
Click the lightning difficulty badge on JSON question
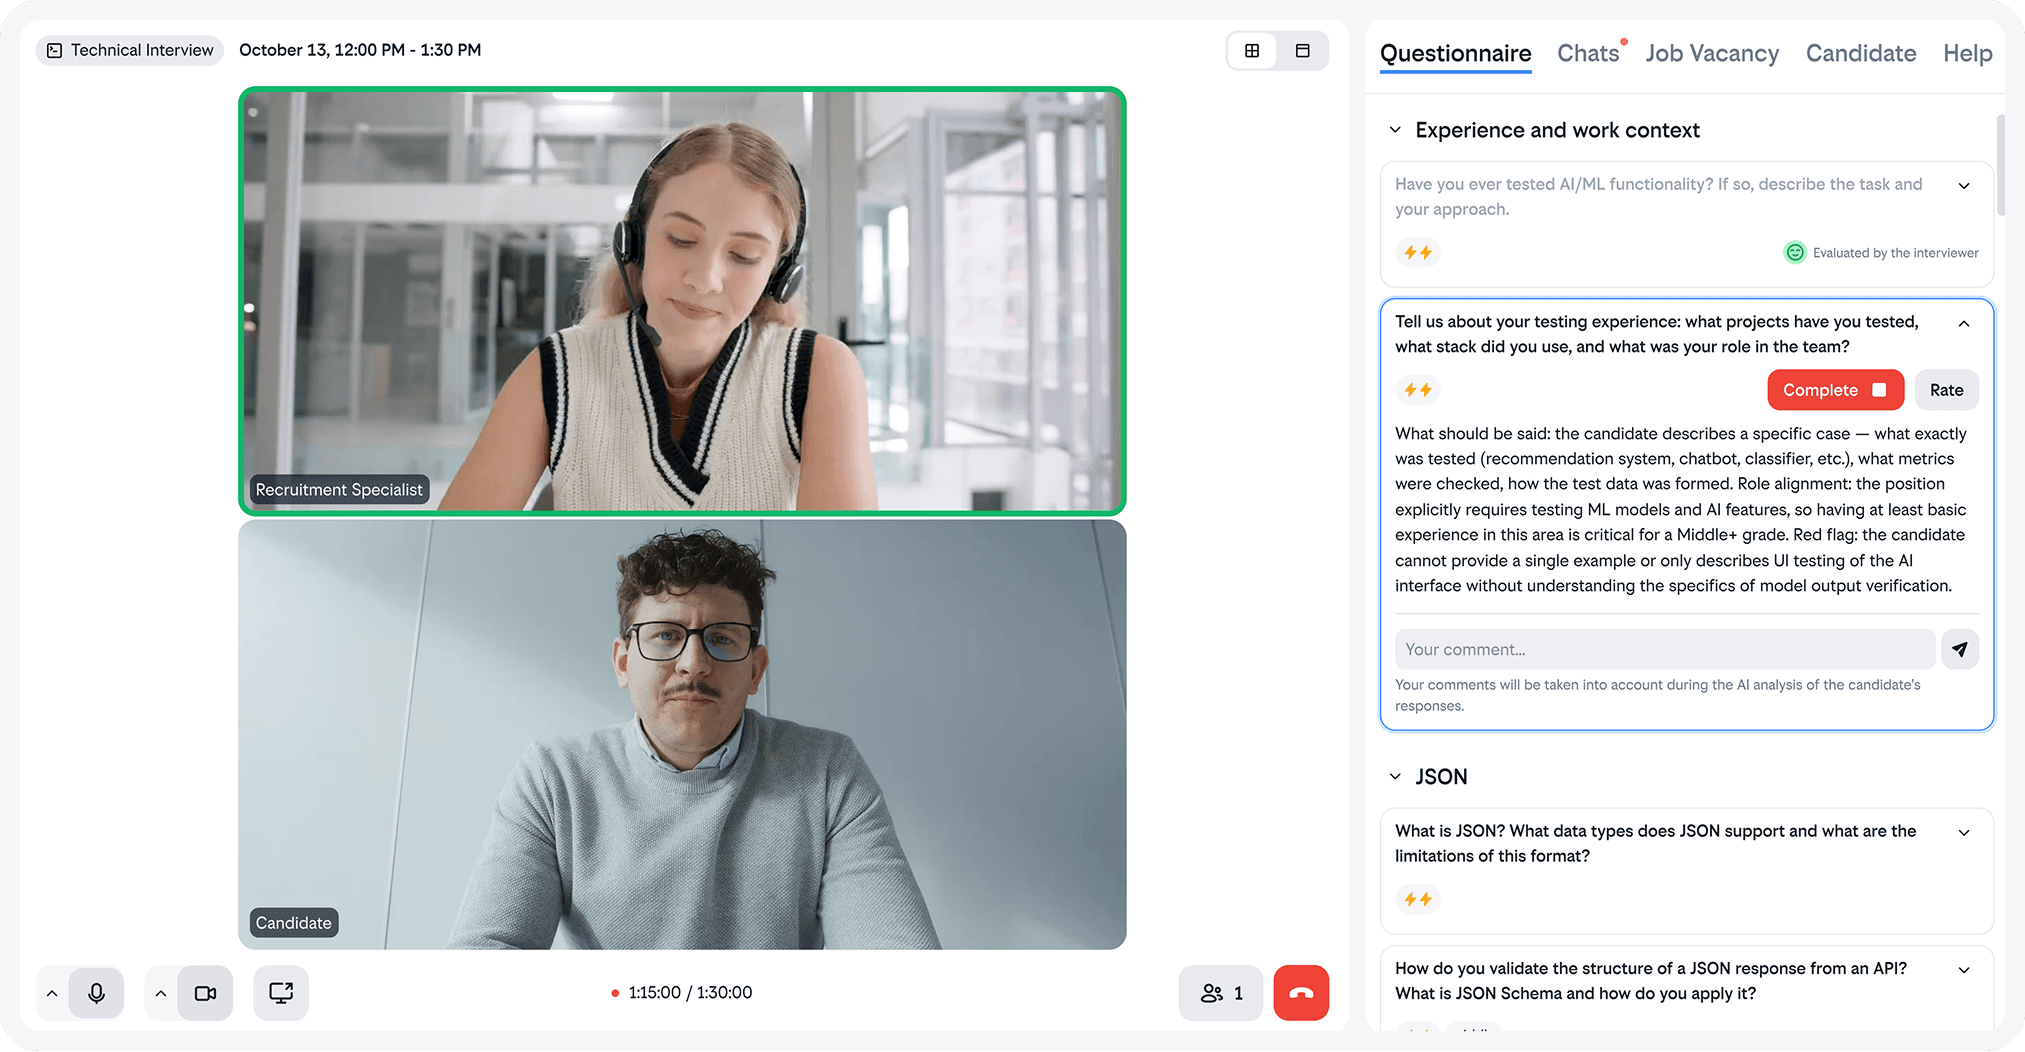1418,899
